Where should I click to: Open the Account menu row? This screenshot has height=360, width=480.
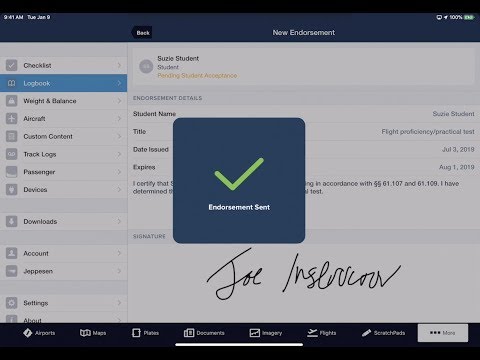coord(63,253)
